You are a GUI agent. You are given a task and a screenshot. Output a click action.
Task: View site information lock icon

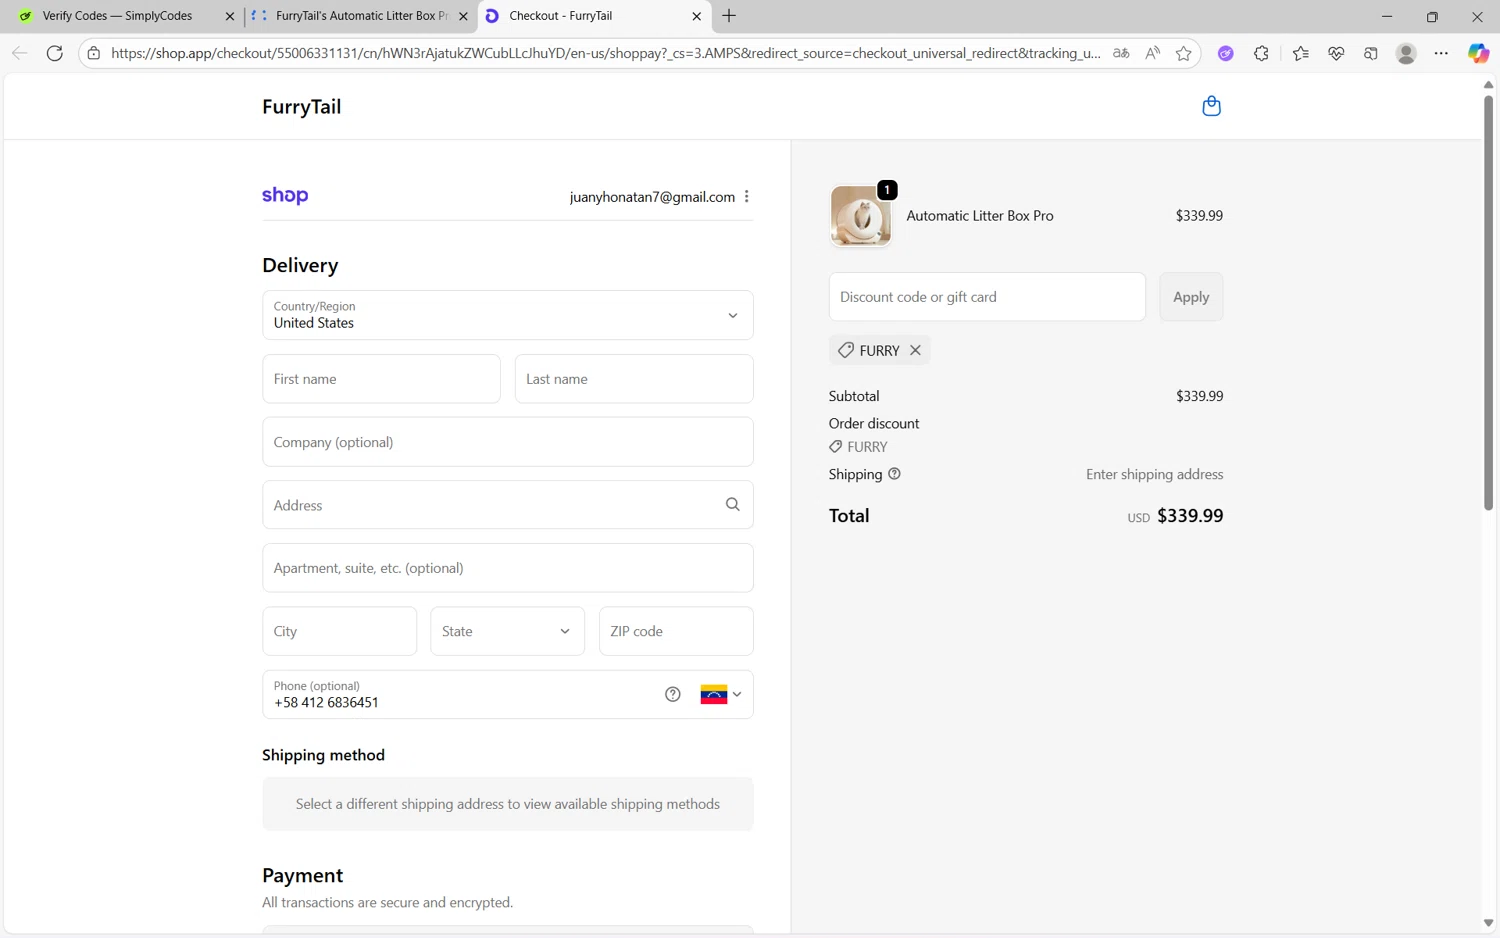pos(94,53)
